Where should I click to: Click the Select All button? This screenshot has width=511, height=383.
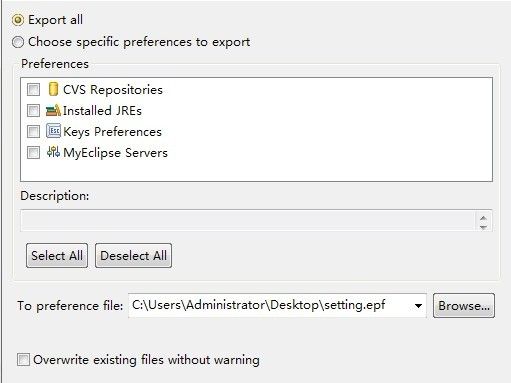57,256
